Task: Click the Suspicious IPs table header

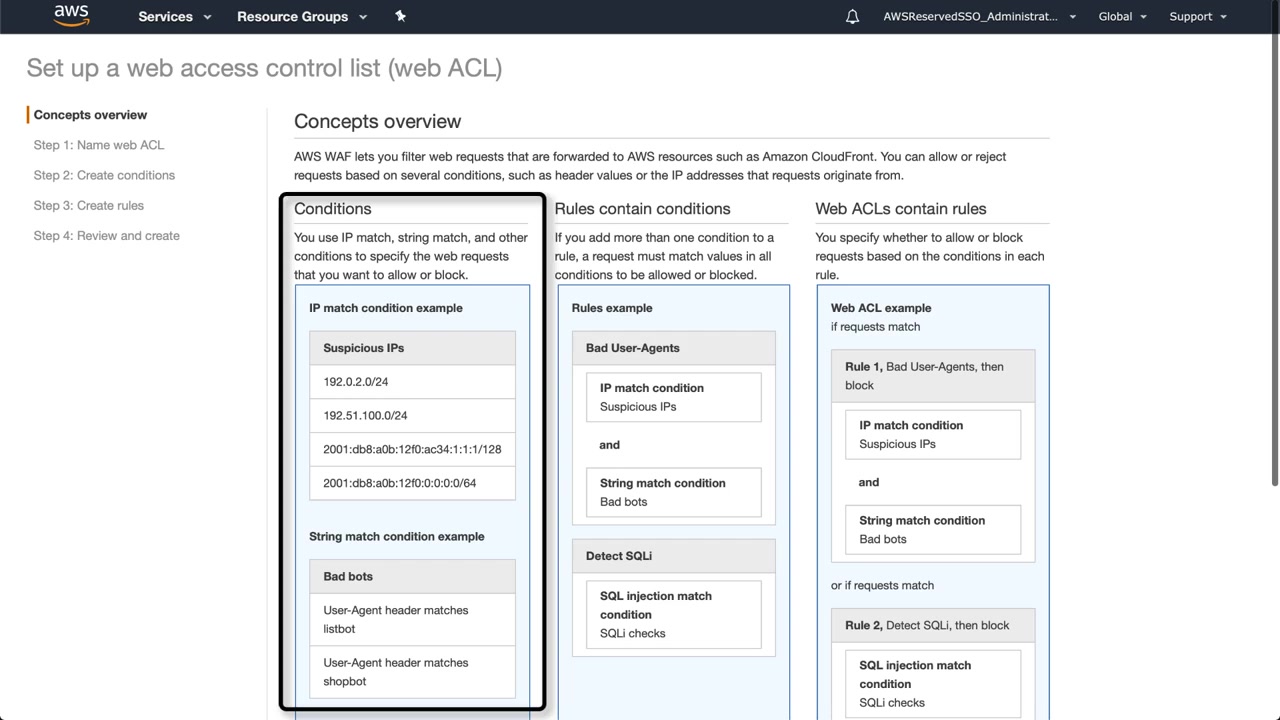Action: 412,348
